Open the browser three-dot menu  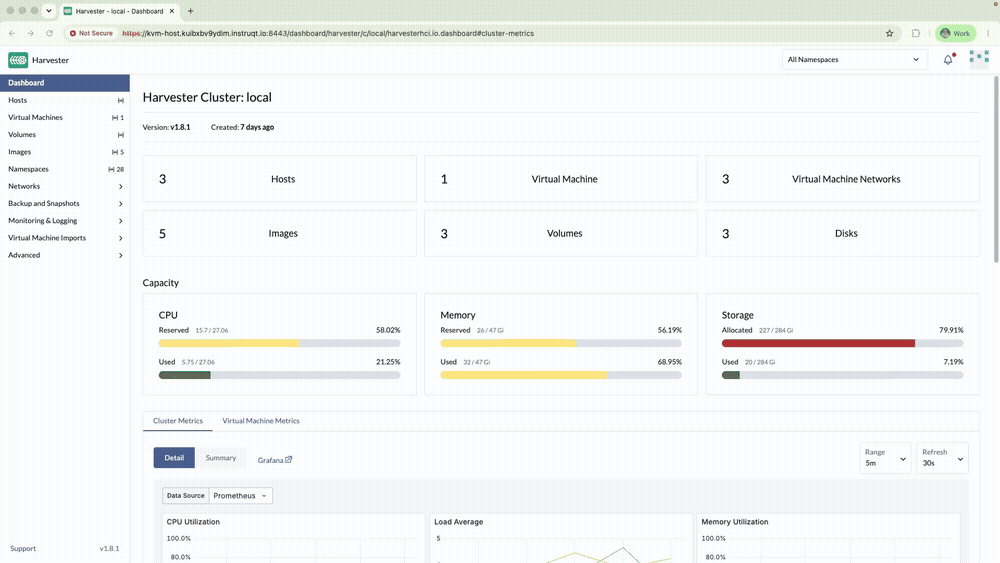(x=989, y=33)
